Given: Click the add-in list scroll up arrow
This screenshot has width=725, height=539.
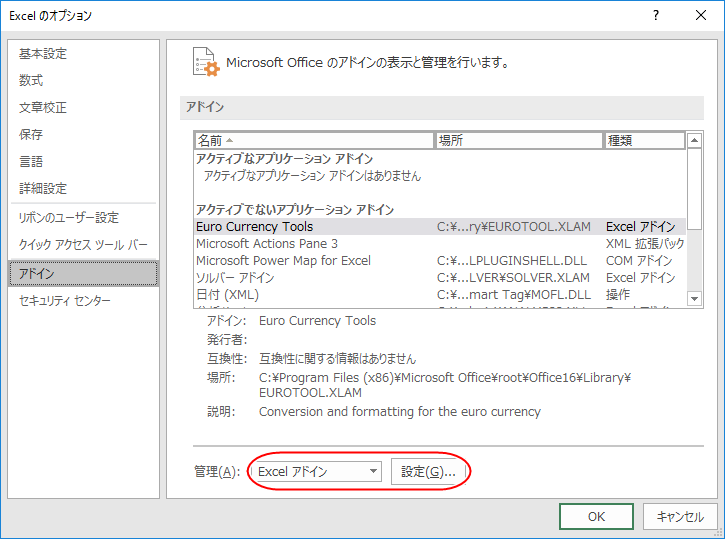Looking at the screenshot, I should [x=694, y=141].
